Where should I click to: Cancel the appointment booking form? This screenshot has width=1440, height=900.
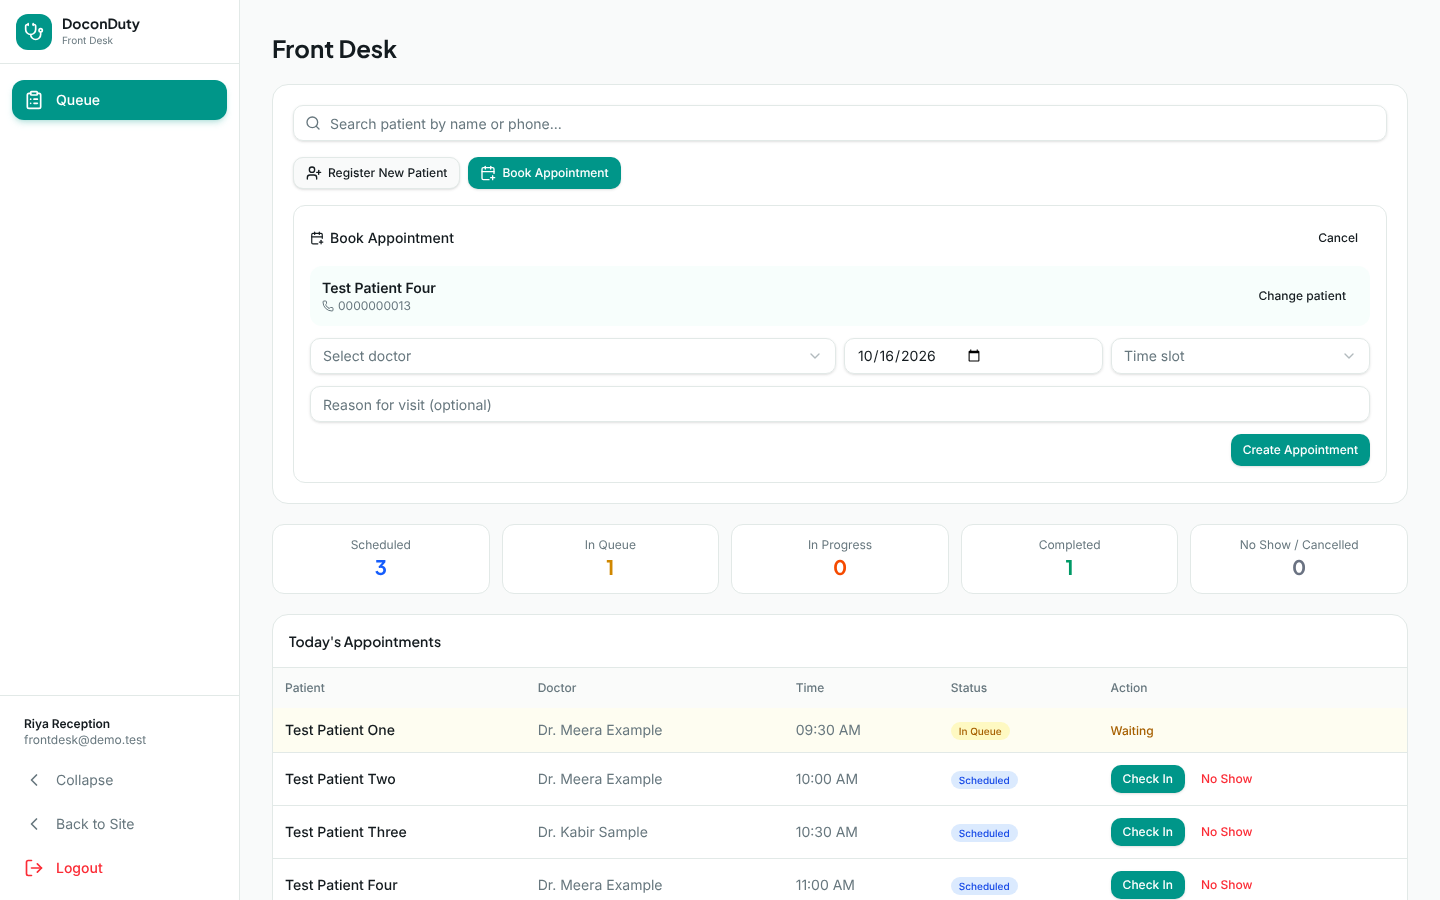click(x=1338, y=238)
